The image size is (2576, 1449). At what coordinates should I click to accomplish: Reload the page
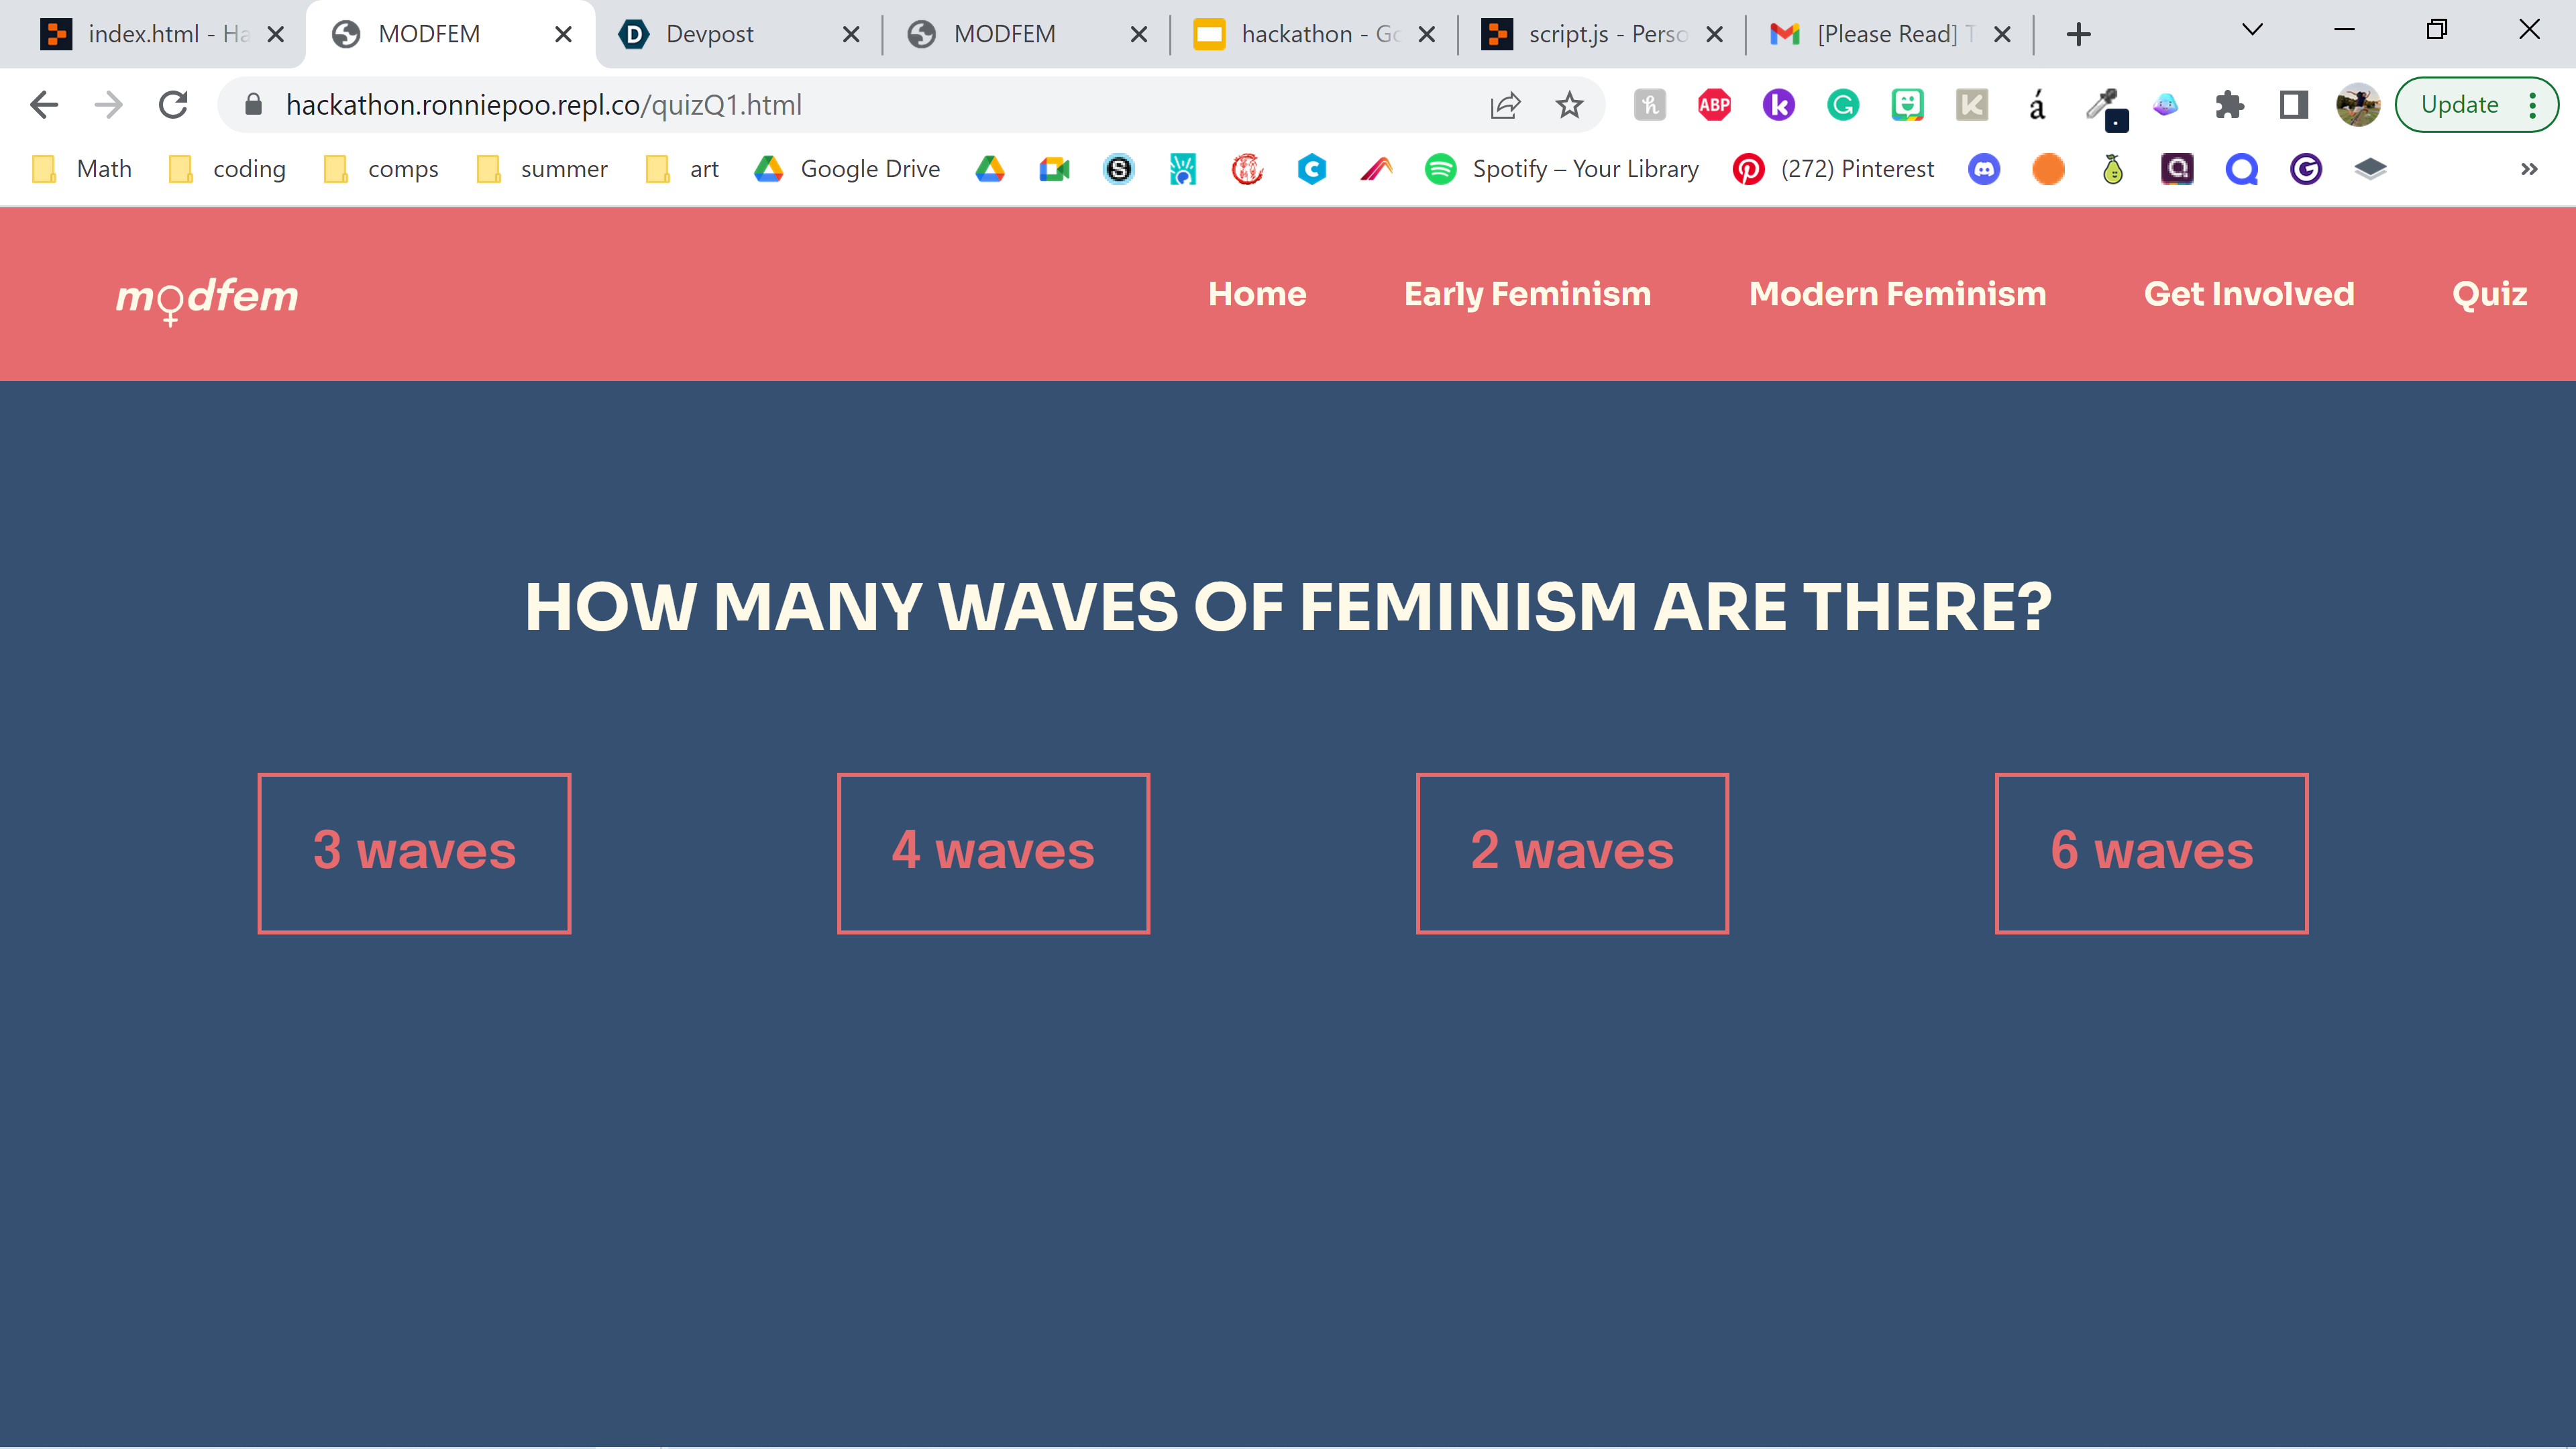tap(173, 105)
